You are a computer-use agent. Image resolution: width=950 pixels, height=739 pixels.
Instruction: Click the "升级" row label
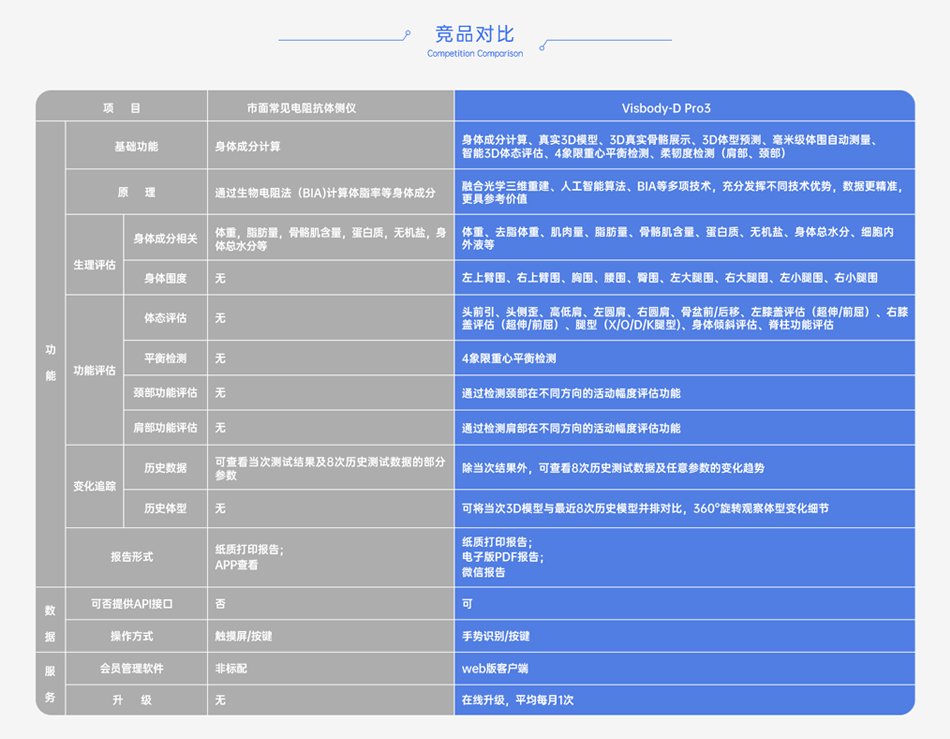coord(132,700)
